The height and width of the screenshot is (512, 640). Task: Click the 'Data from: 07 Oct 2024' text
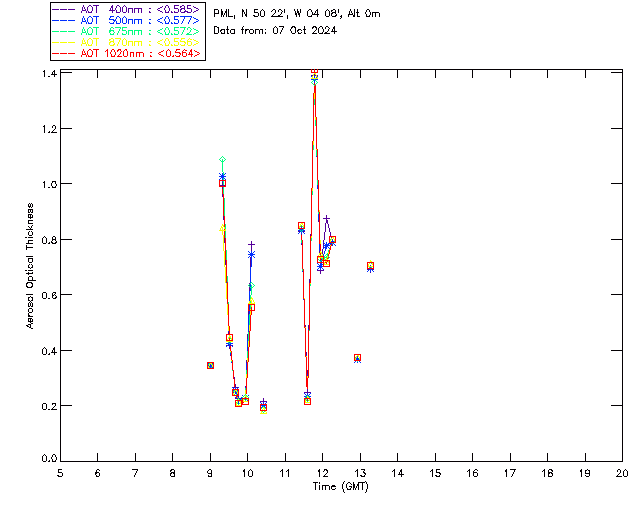[275, 31]
